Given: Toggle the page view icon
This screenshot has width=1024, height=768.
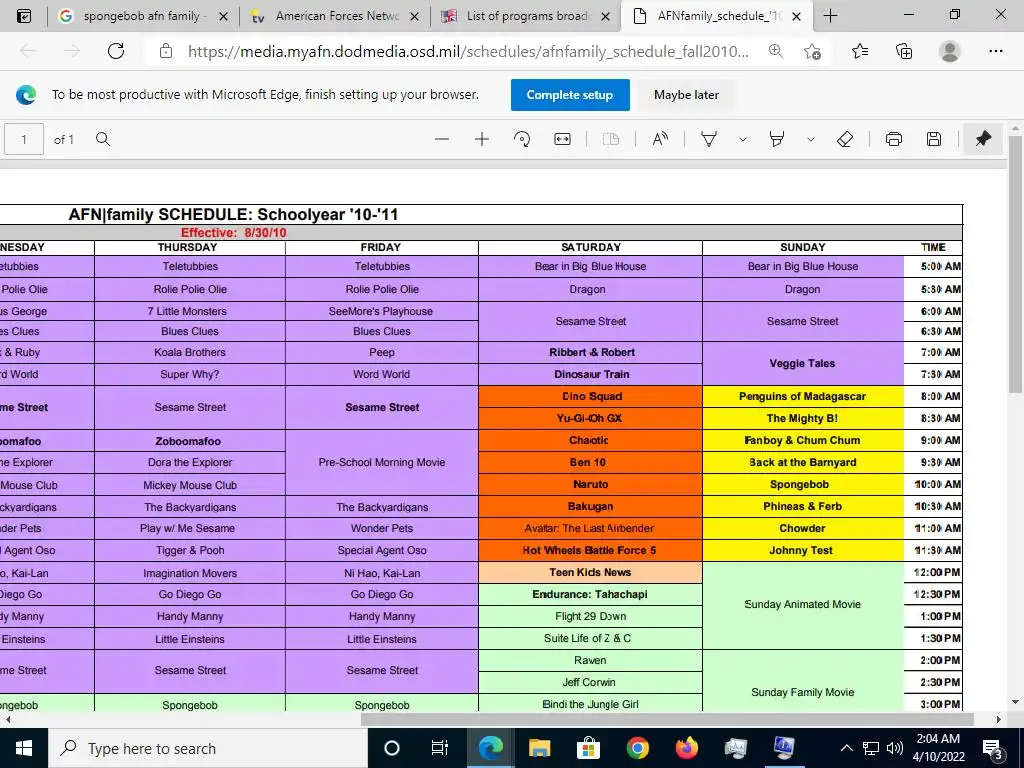Looking at the screenshot, I should (x=611, y=139).
